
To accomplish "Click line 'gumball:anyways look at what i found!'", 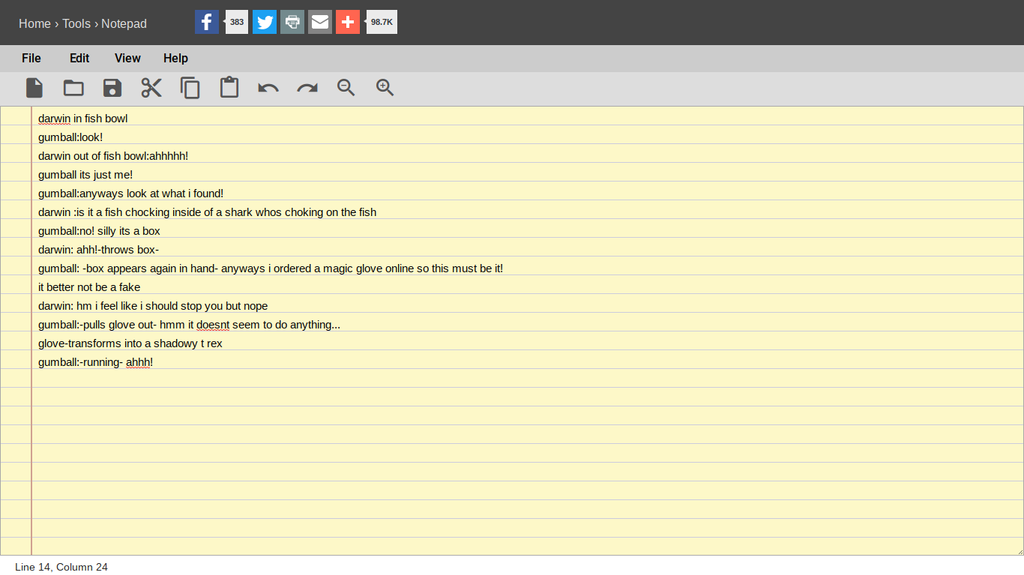I will 131,193.
